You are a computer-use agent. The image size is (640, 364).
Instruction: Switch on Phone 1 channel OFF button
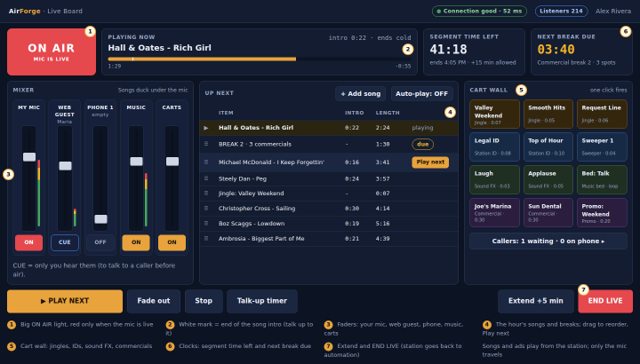pos(100,242)
